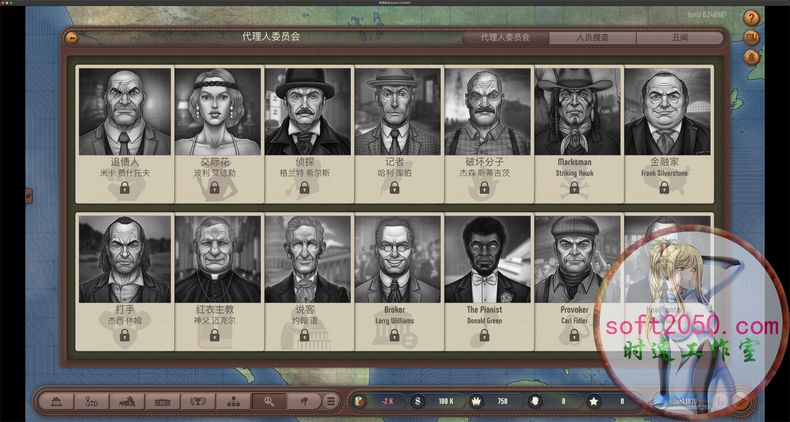Image resolution: width=790 pixels, height=422 pixels.
Task: Click the lock icon under Broker
Action: [x=394, y=335]
